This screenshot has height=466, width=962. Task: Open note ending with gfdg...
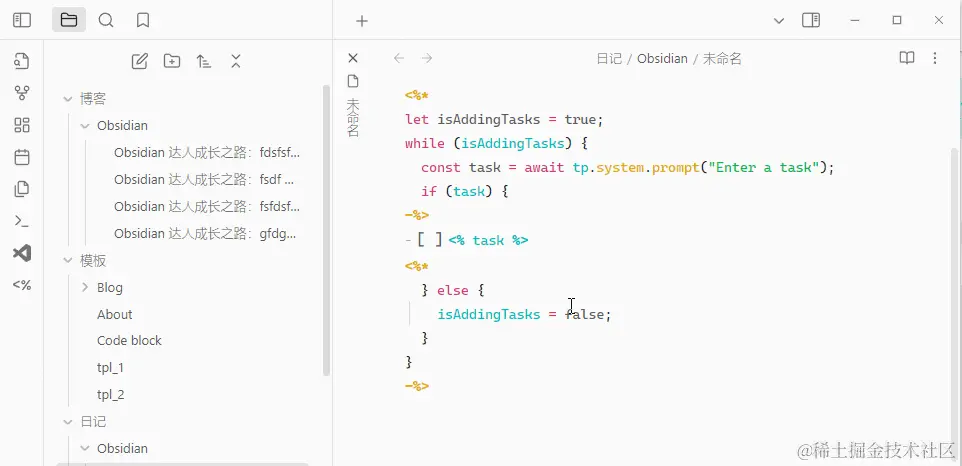pyautogui.click(x=206, y=234)
